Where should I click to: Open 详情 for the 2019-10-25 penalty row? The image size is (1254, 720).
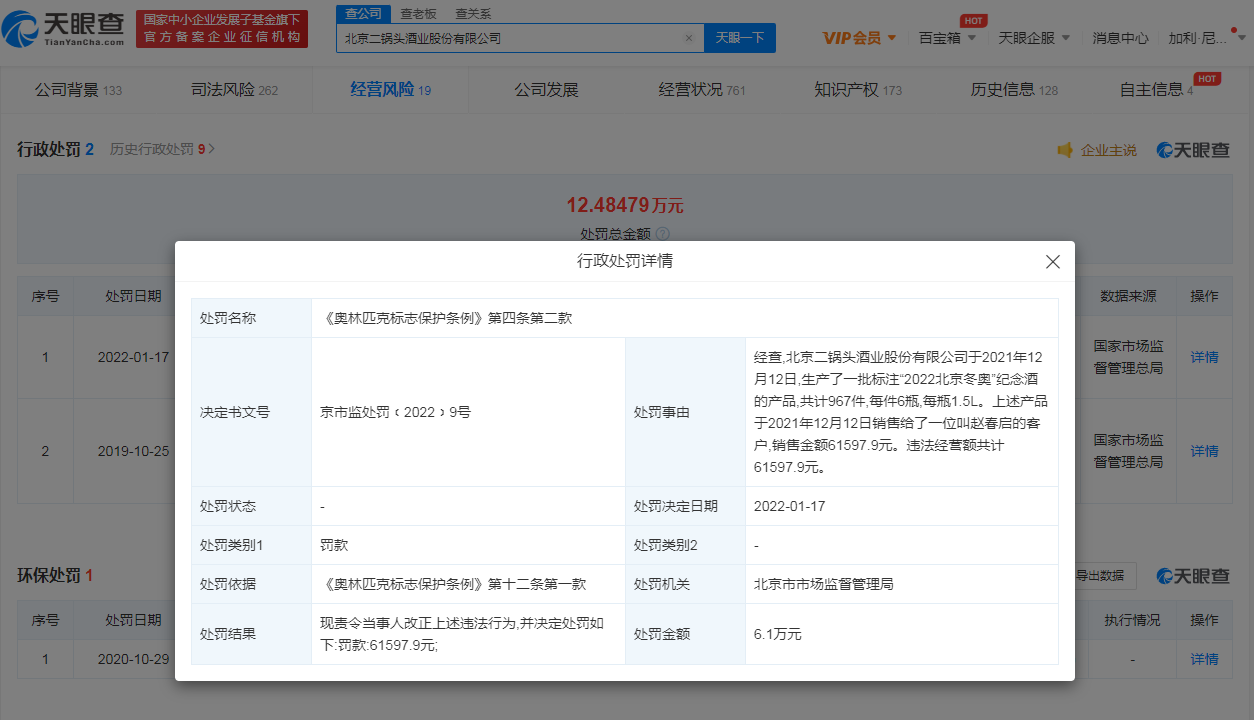click(x=1204, y=451)
